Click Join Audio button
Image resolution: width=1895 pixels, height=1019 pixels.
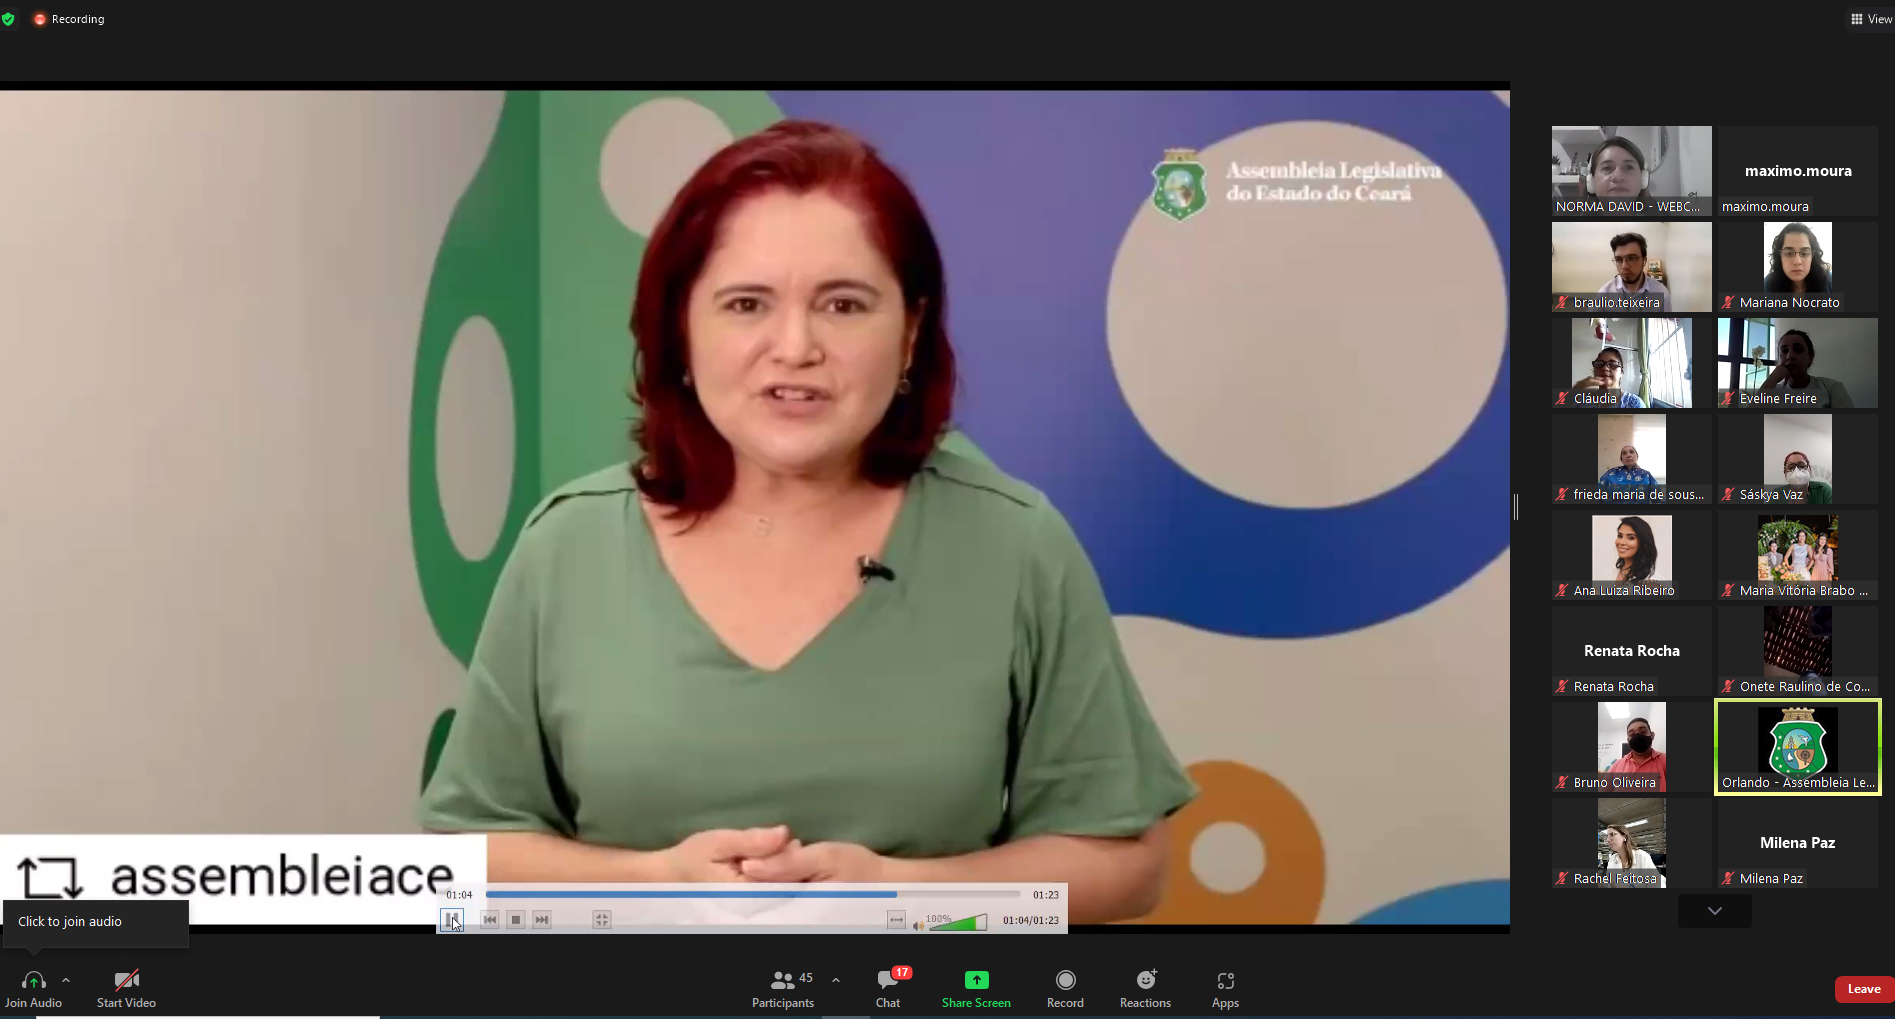pos(33,987)
